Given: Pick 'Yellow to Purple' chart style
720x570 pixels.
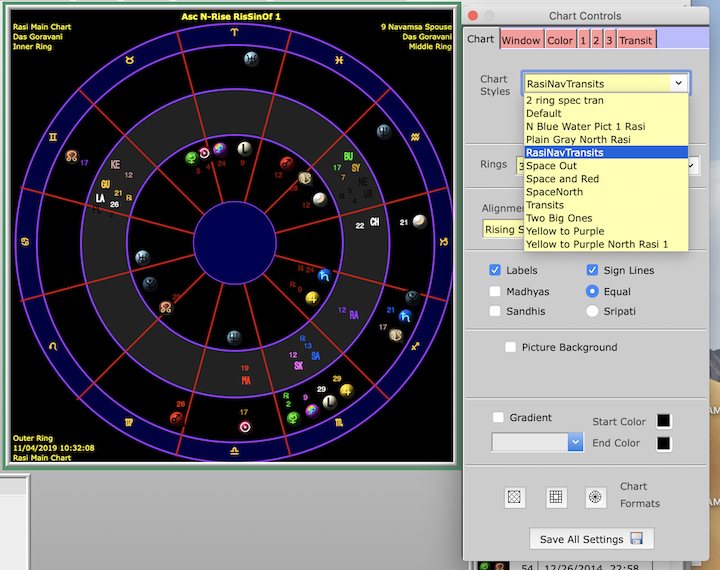Looking at the screenshot, I should click(566, 231).
